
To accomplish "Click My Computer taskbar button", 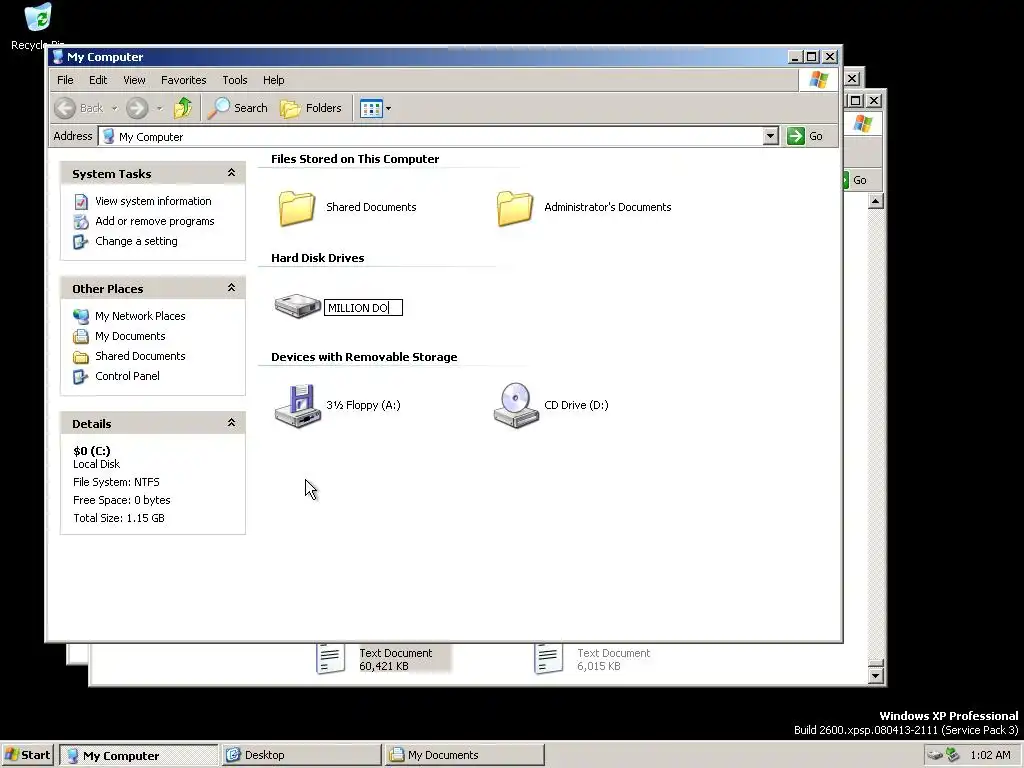I will (138, 756).
